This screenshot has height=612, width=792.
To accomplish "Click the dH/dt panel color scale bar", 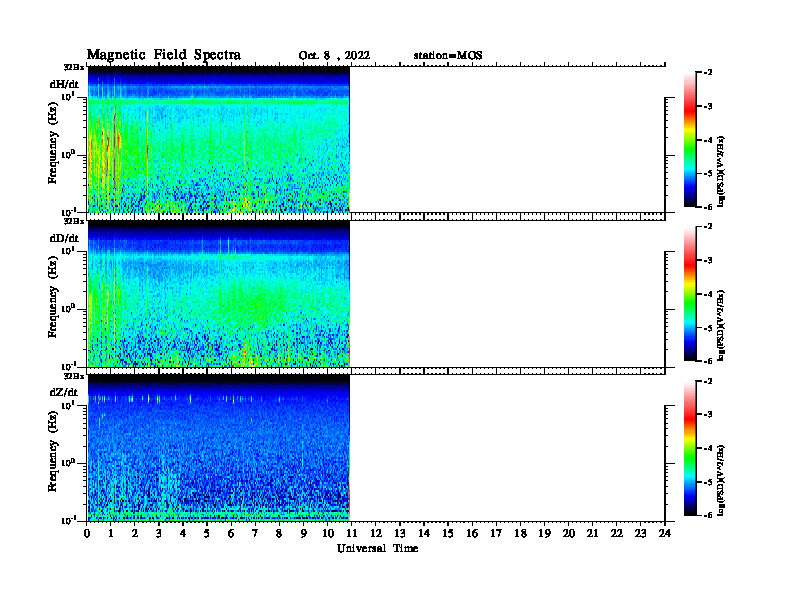I will click(690, 139).
